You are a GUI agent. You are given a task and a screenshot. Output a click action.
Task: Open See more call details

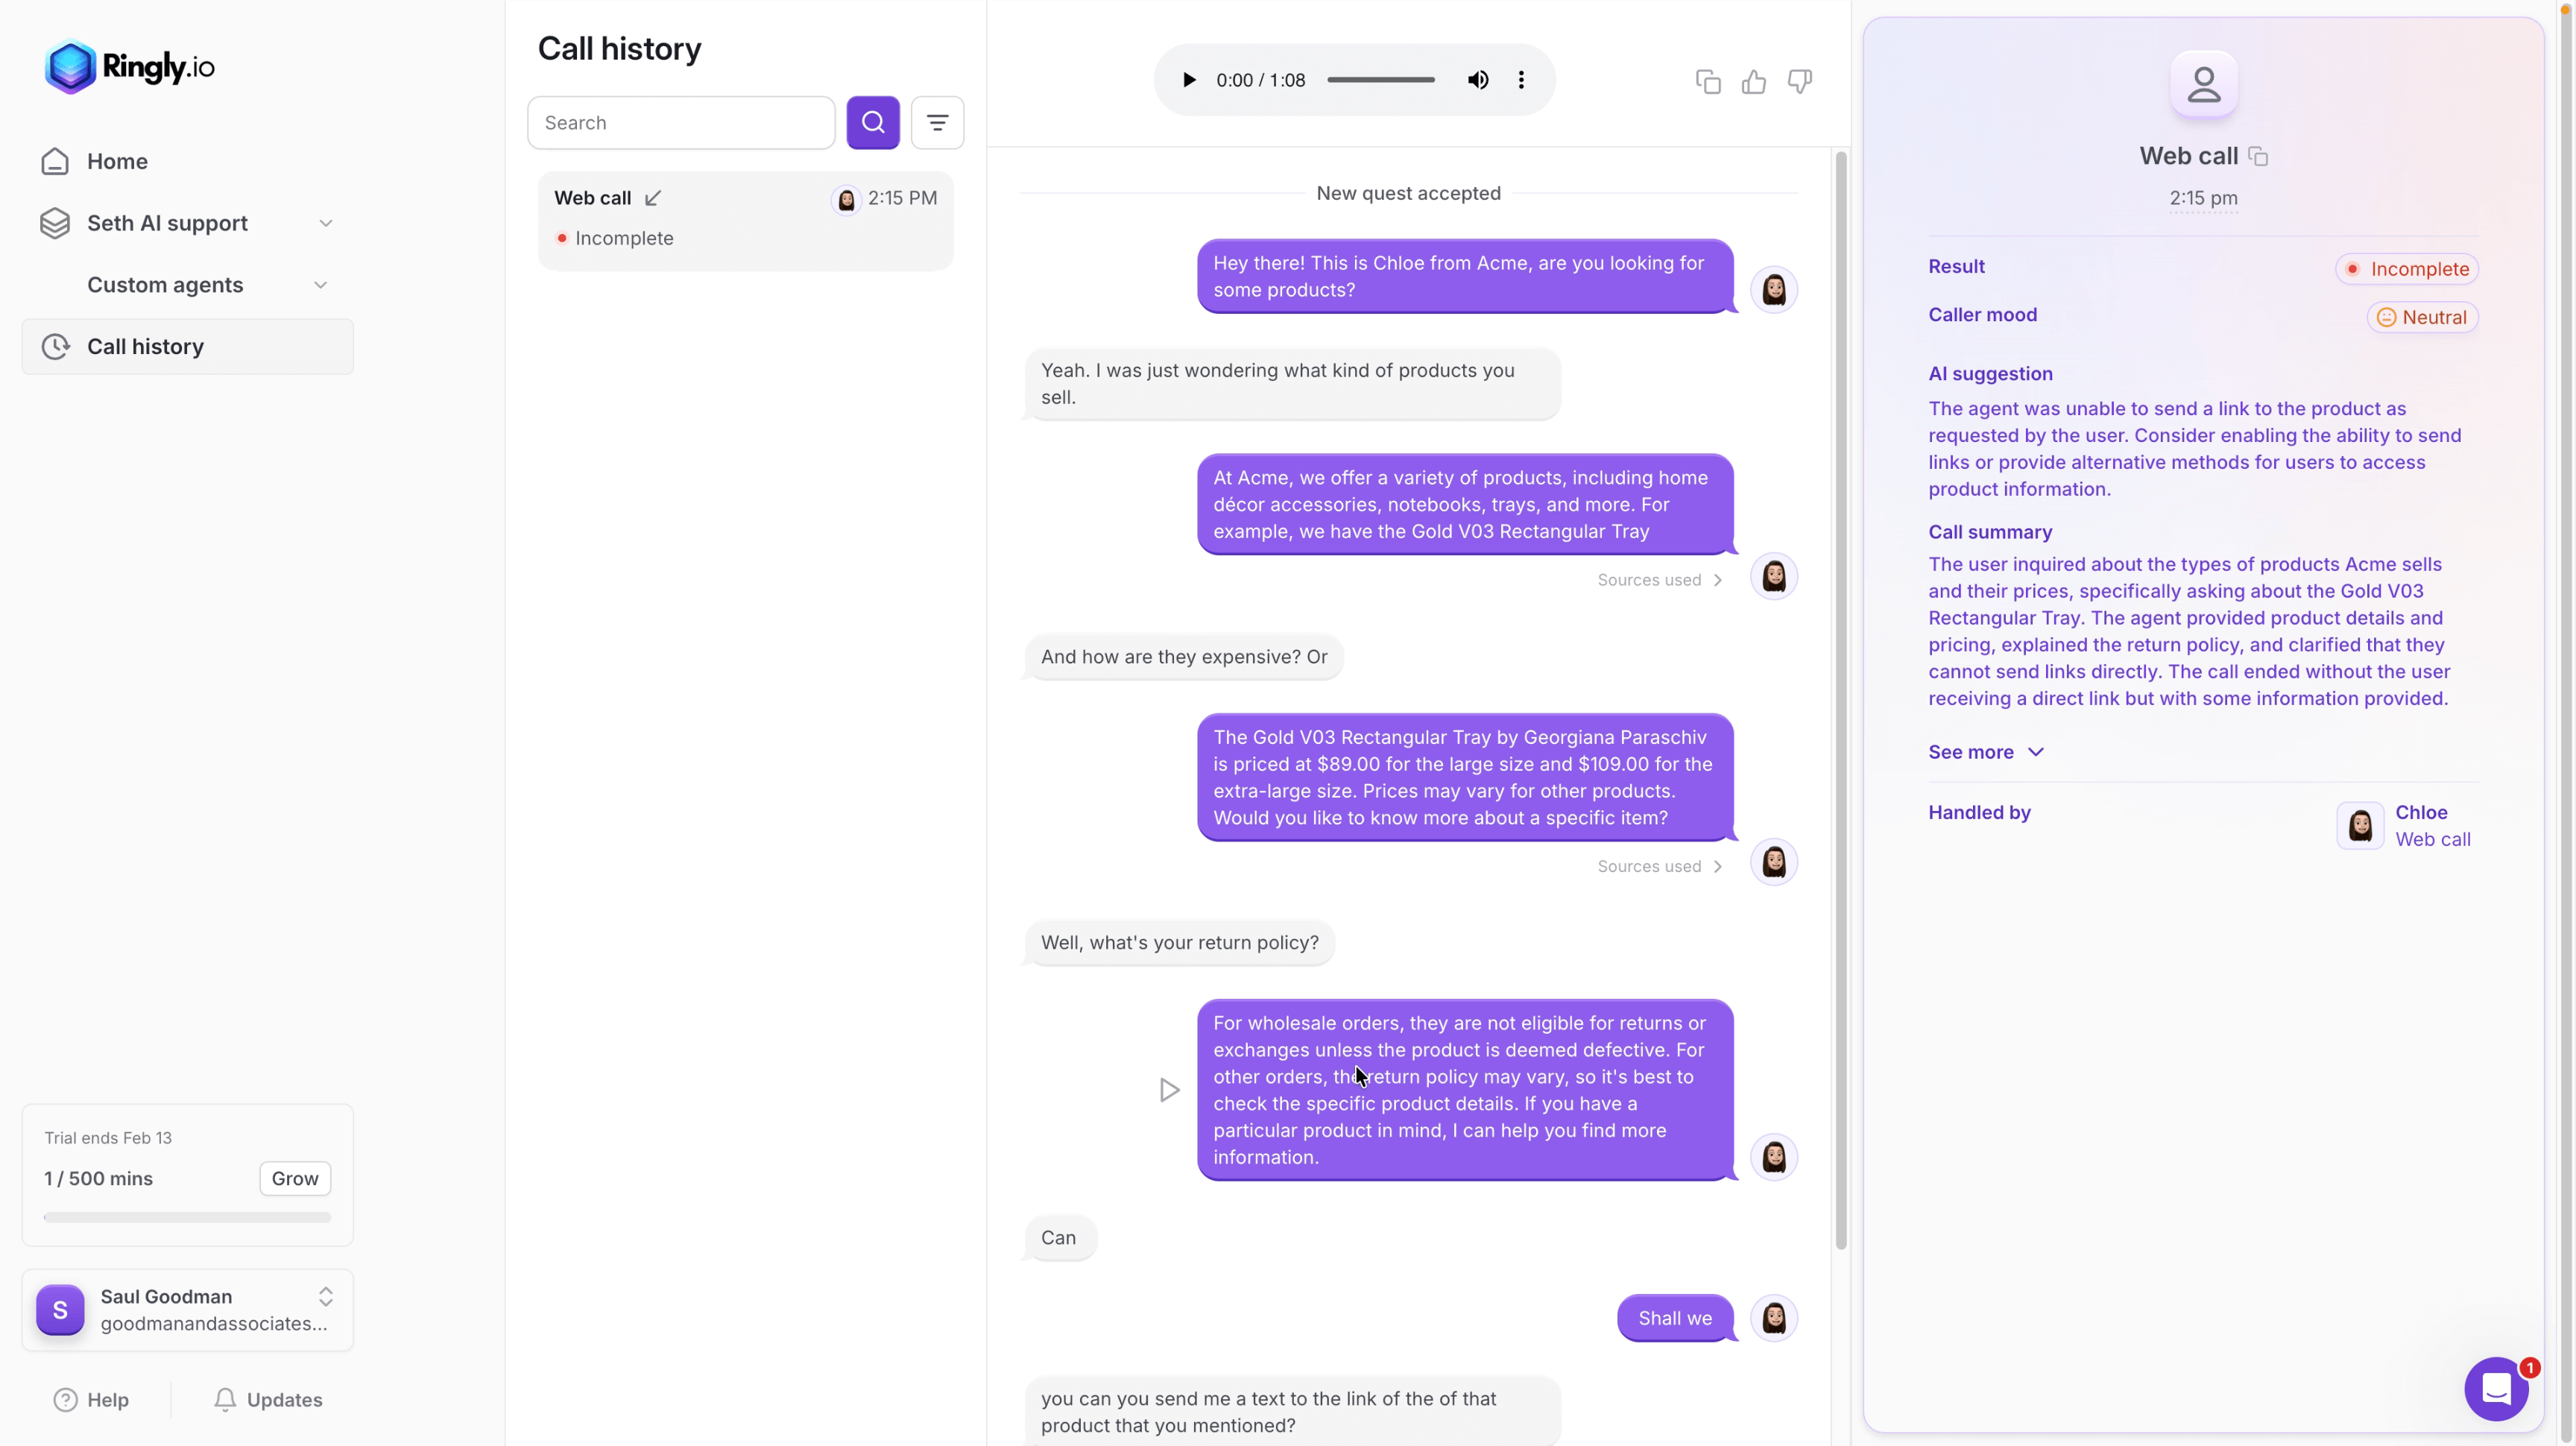click(1985, 751)
